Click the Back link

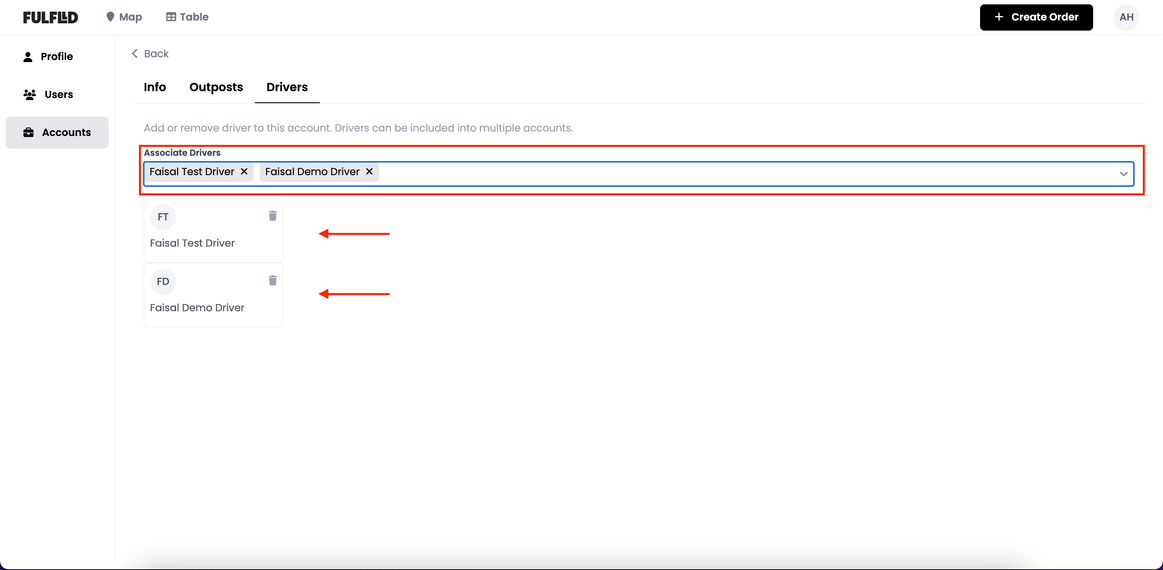(150, 54)
